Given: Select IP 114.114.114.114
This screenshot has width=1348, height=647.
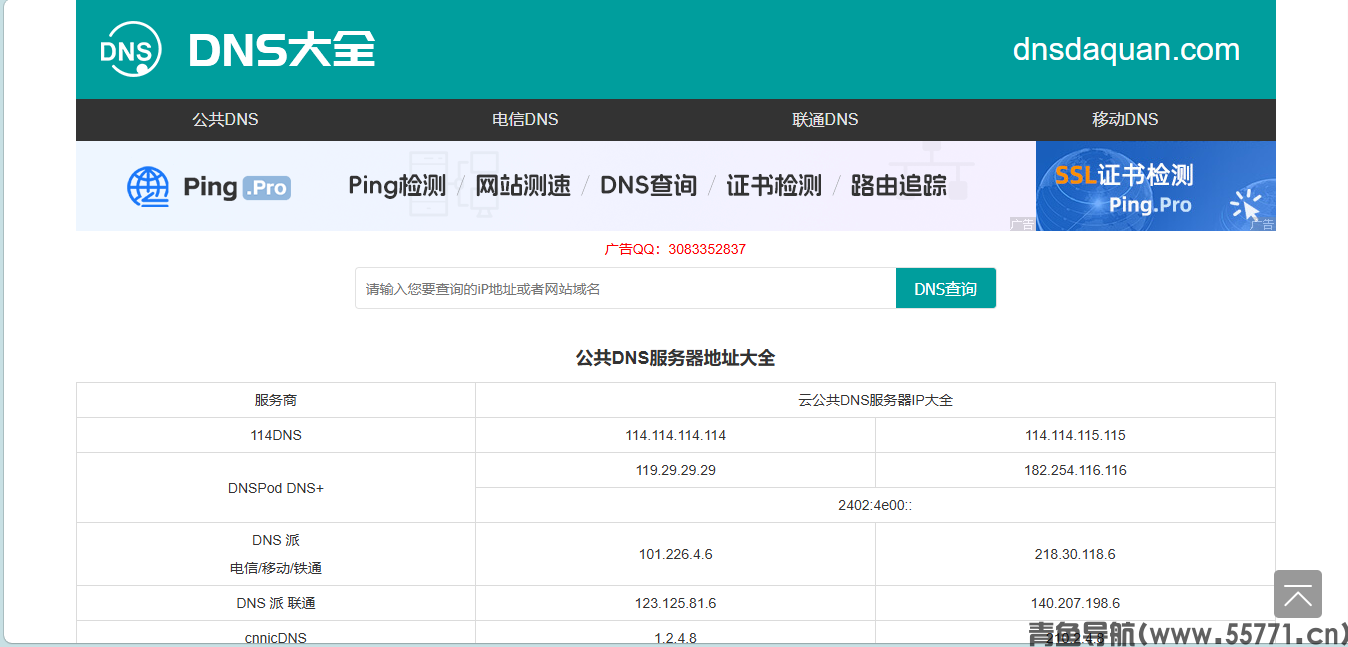Looking at the screenshot, I should point(676,435).
